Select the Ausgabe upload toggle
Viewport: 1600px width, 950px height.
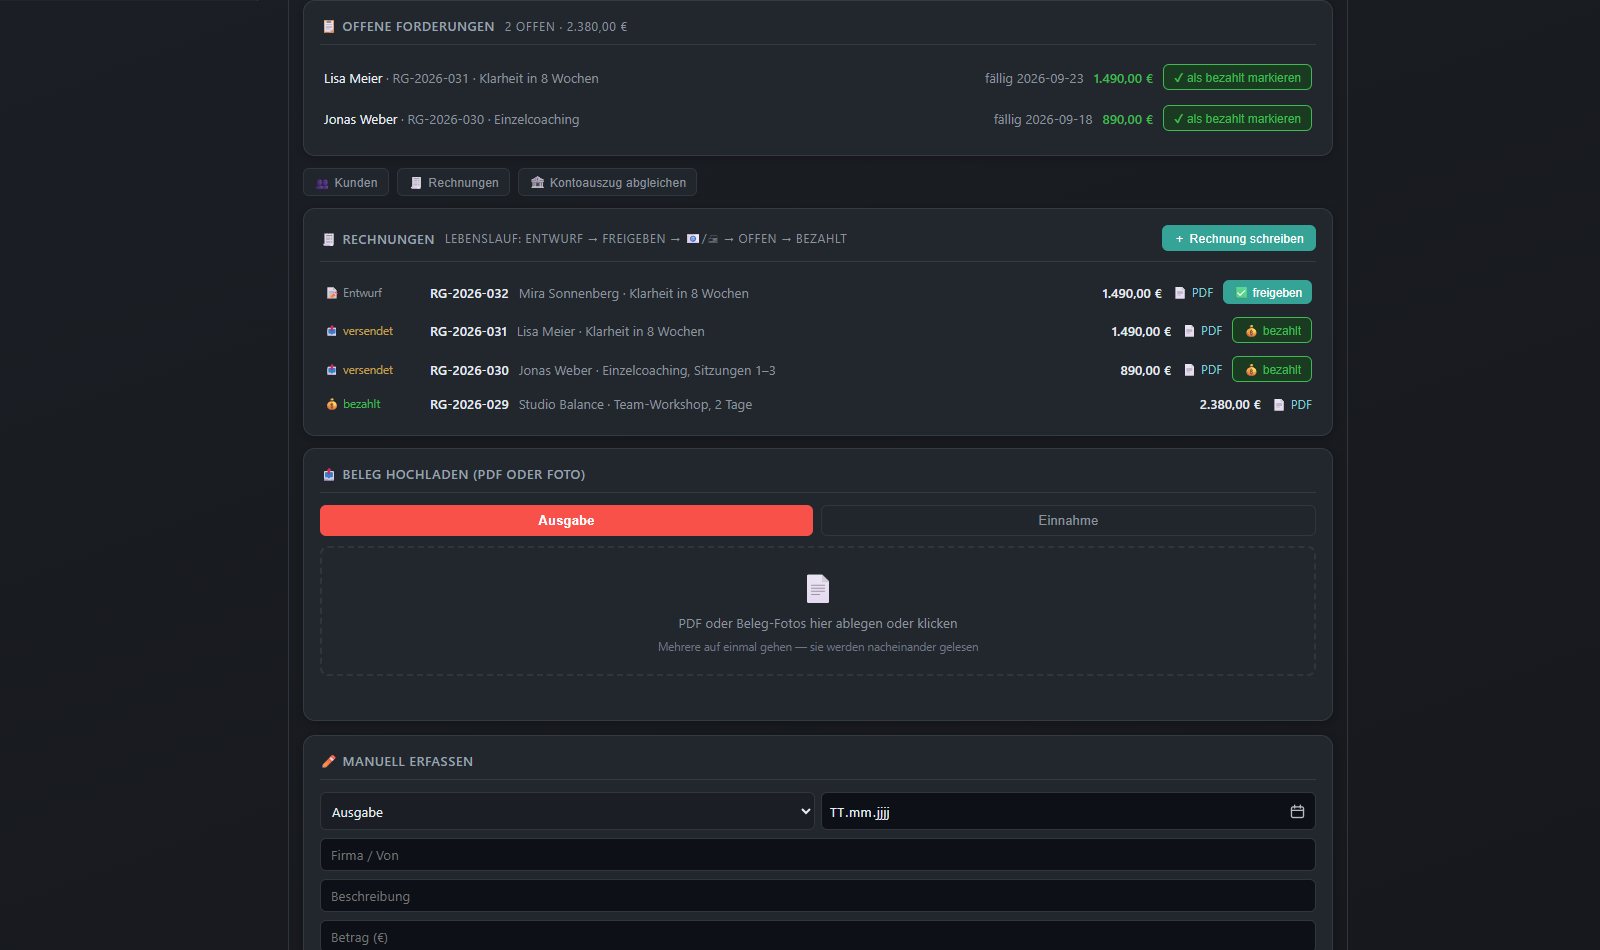[x=566, y=521]
